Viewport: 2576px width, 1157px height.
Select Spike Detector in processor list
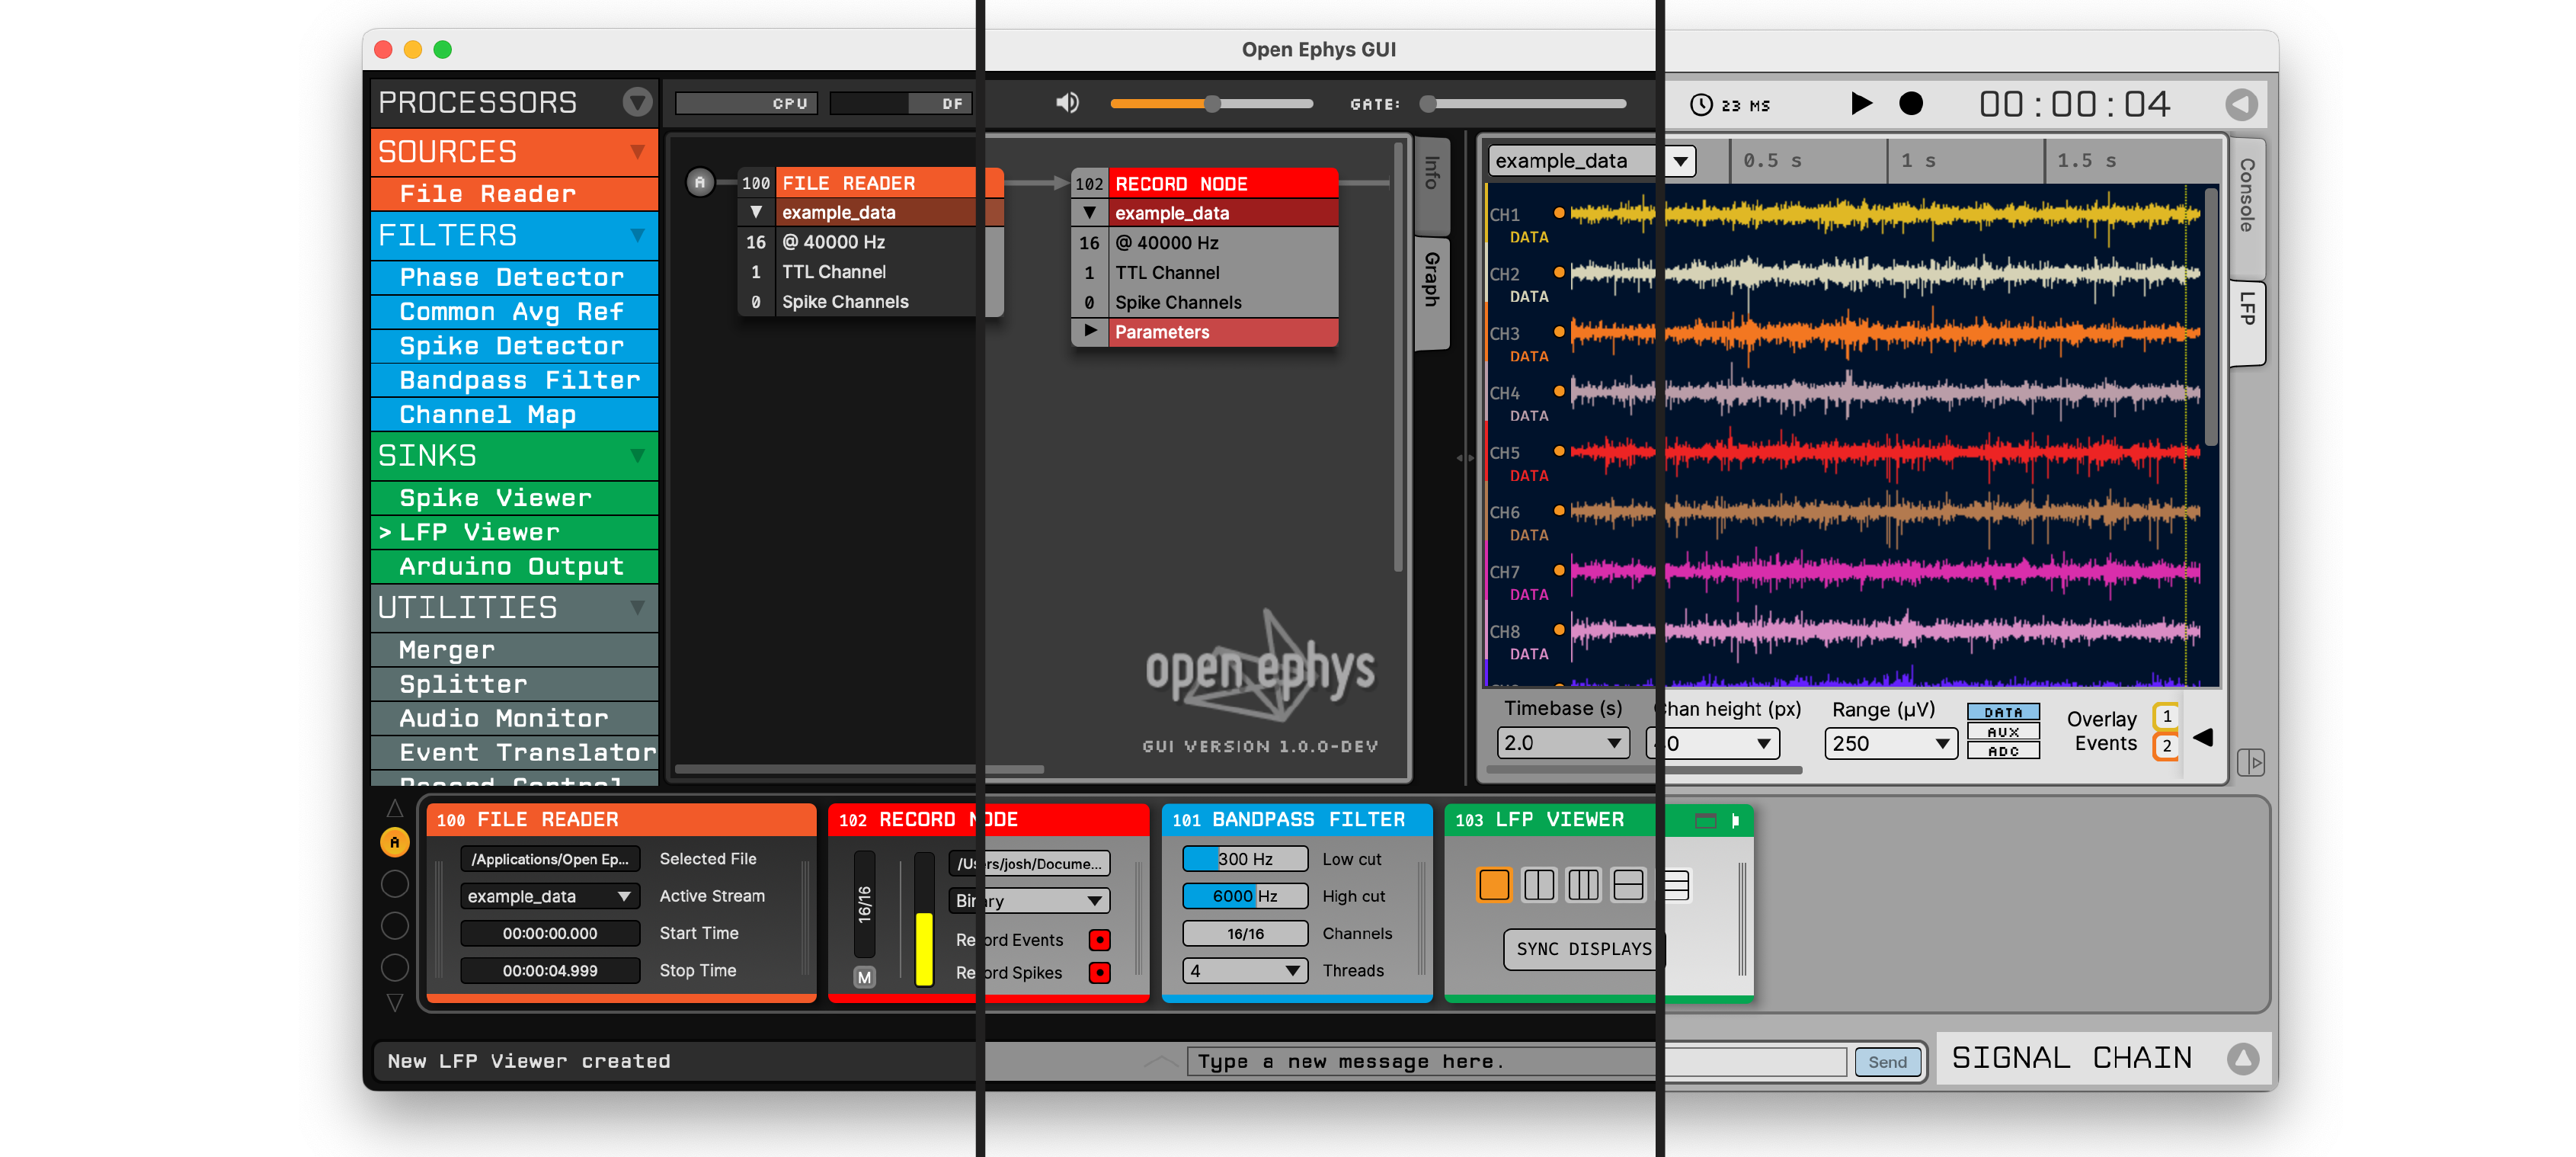(515, 346)
